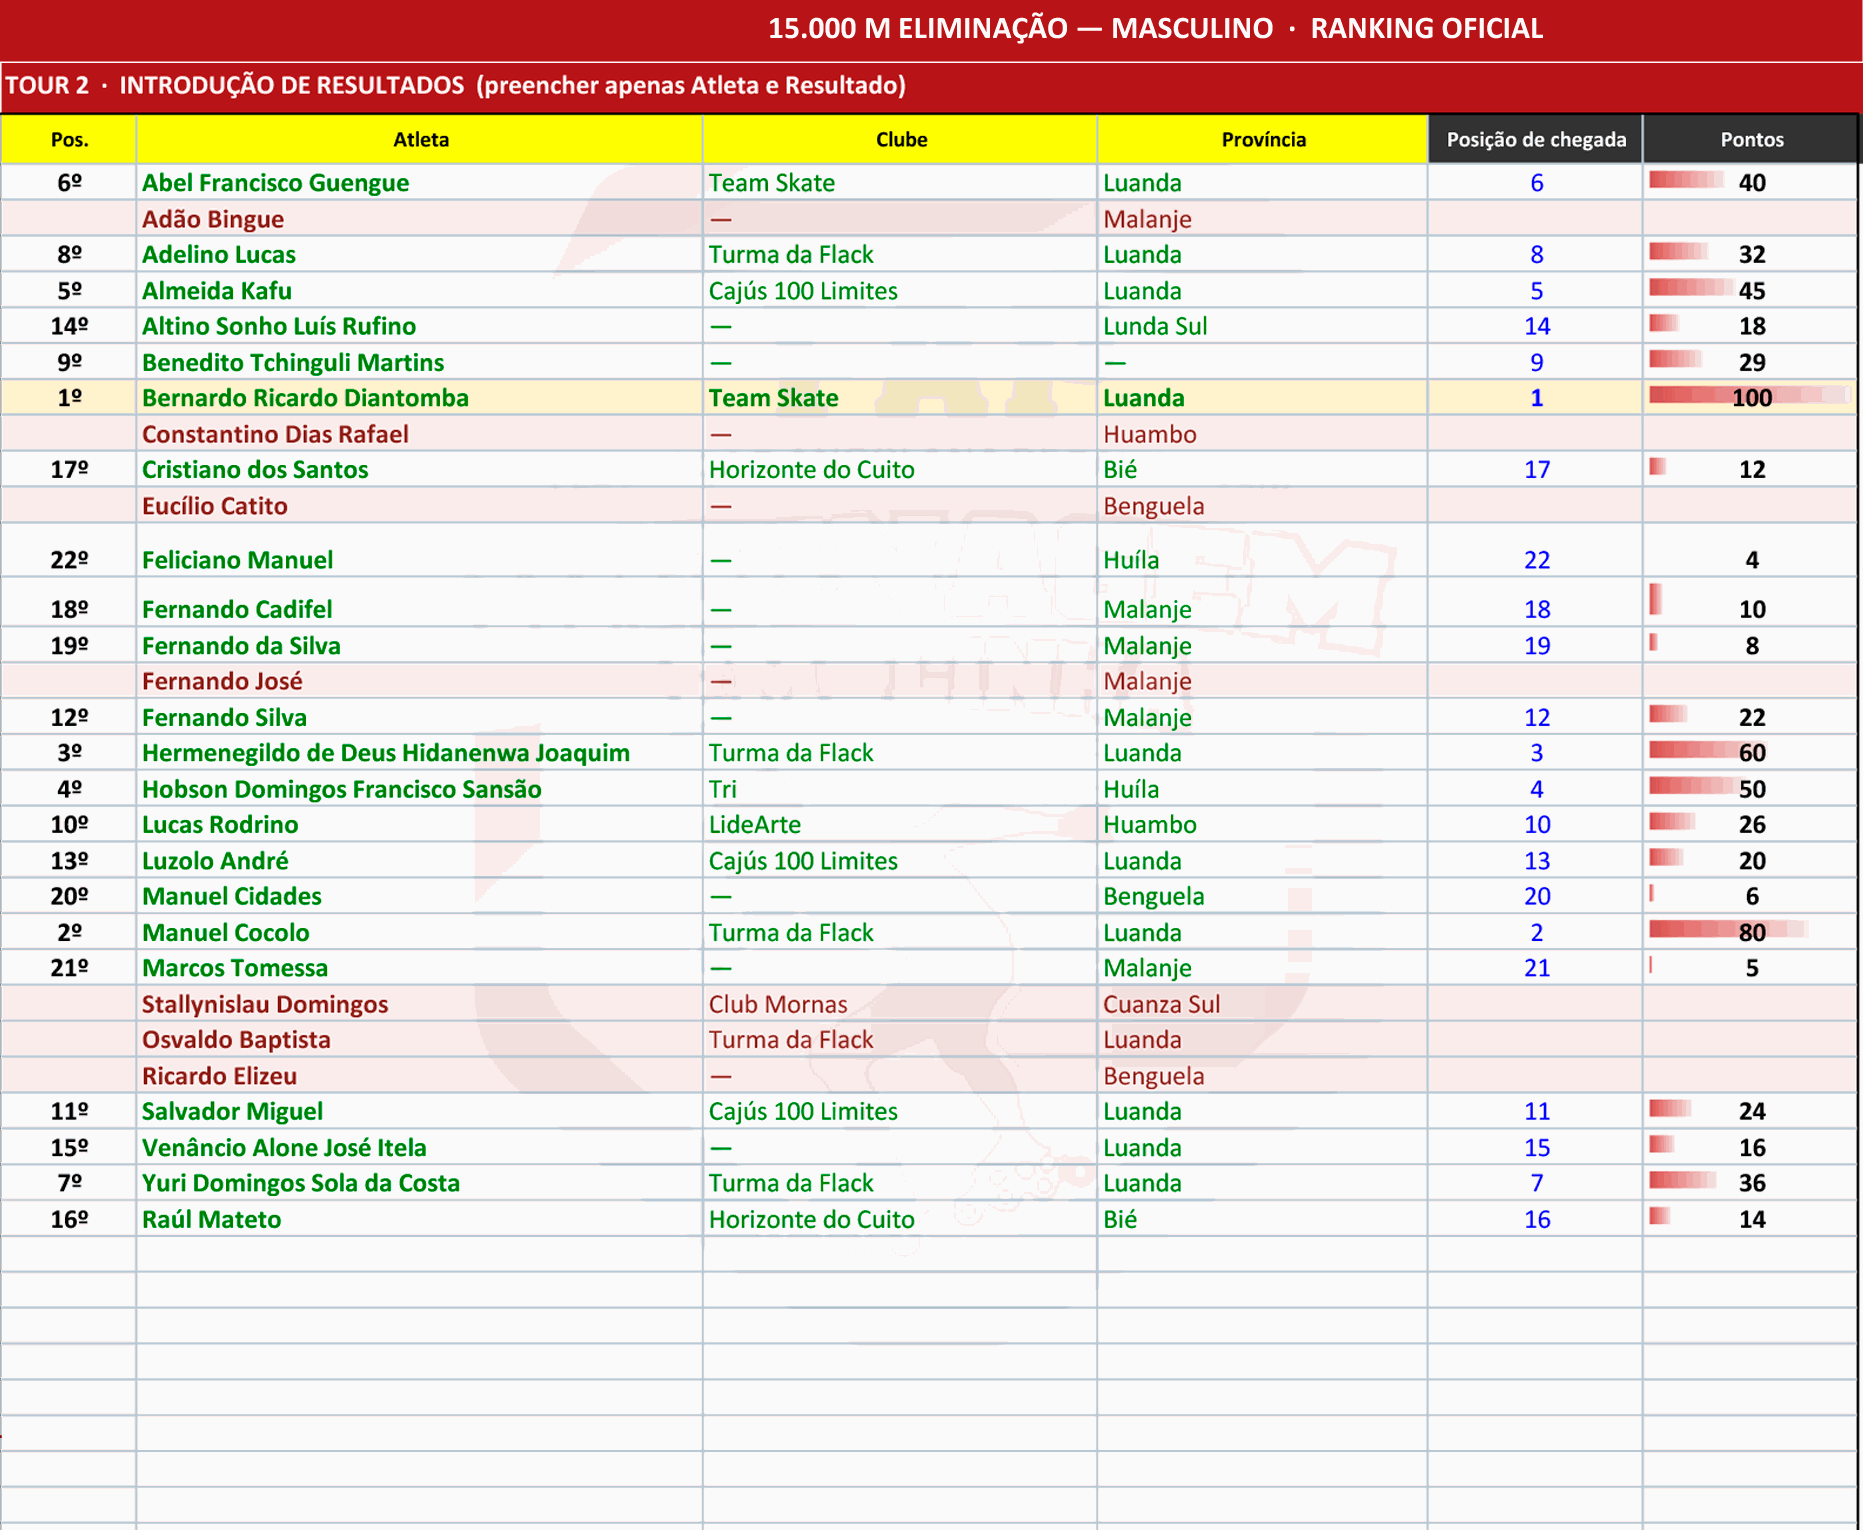Image resolution: width=1863 pixels, height=1530 pixels.
Task: Click the cell 'Abel Francisco Guengue'
Action: (x=420, y=182)
